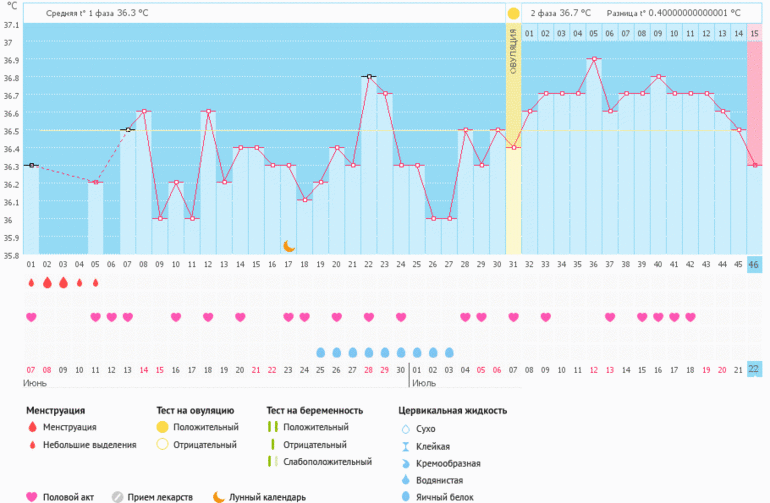Click the Сухо cervical fluid legend icon
770x503 pixels.
point(405,428)
